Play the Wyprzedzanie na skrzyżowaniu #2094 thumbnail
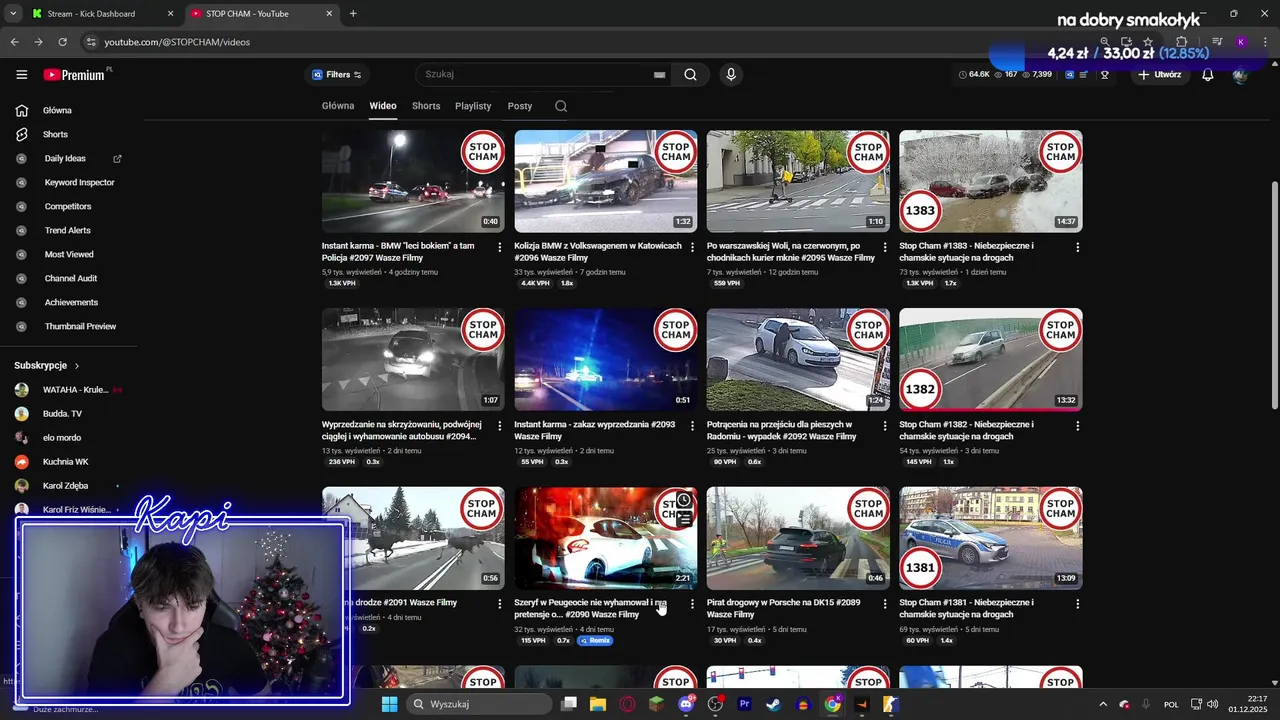The width and height of the screenshot is (1280, 720). click(x=413, y=360)
